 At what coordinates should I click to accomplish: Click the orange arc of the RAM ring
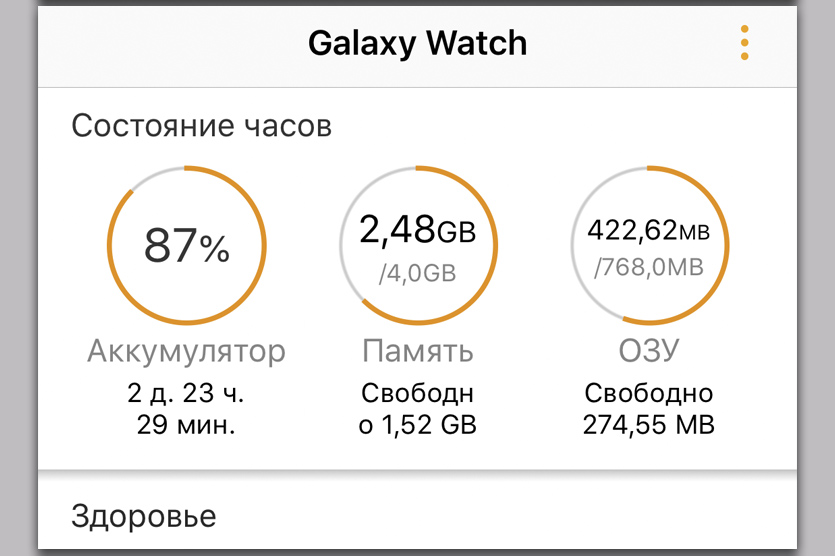[726, 245]
